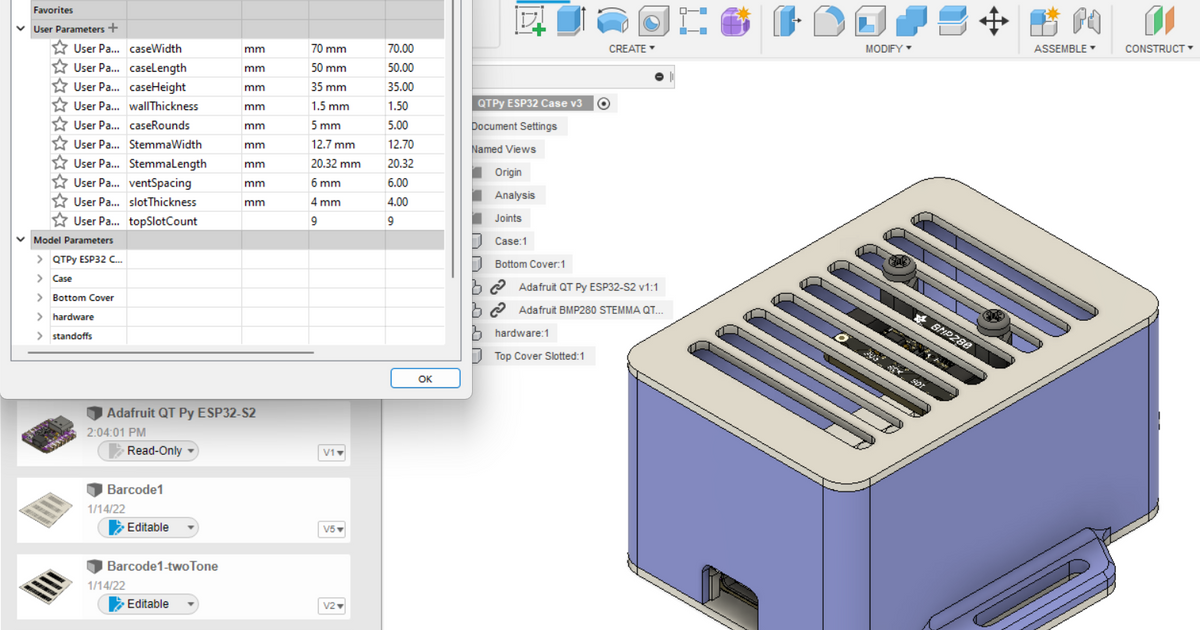The image size is (1200, 630).
Task: Click the Extrude tool icon
Action: [x=571, y=20]
